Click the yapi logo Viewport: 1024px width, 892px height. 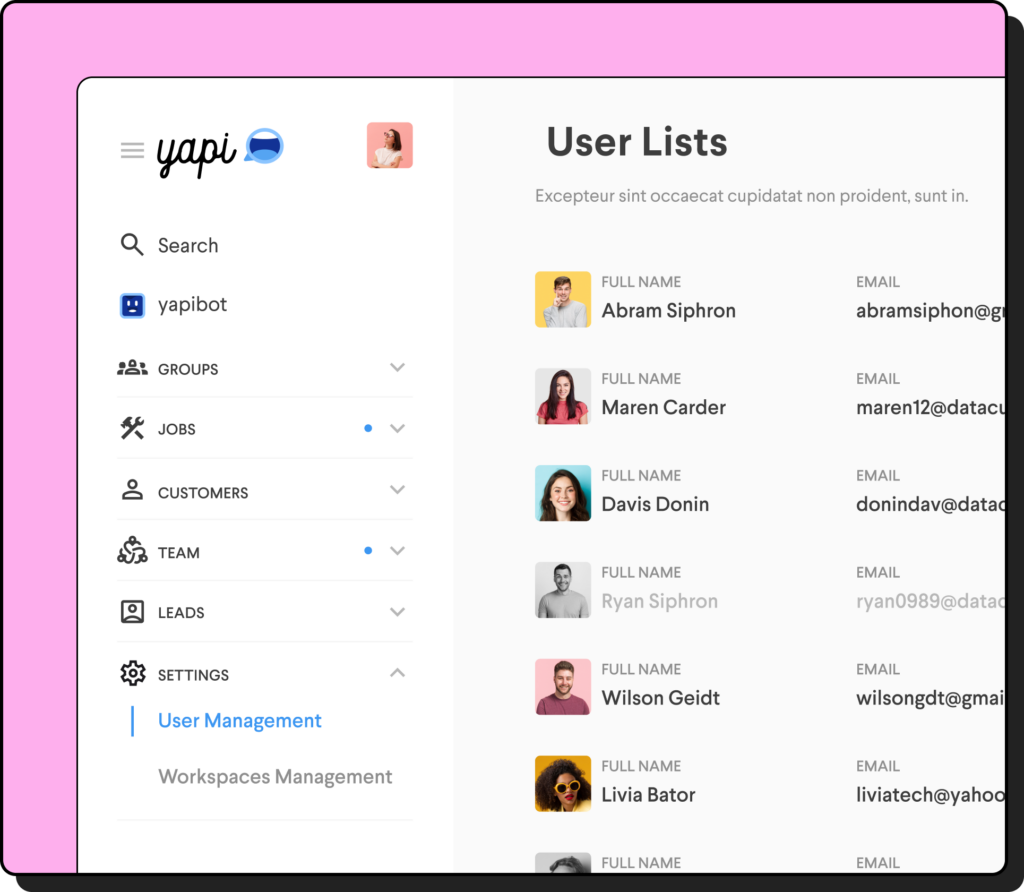point(219,151)
